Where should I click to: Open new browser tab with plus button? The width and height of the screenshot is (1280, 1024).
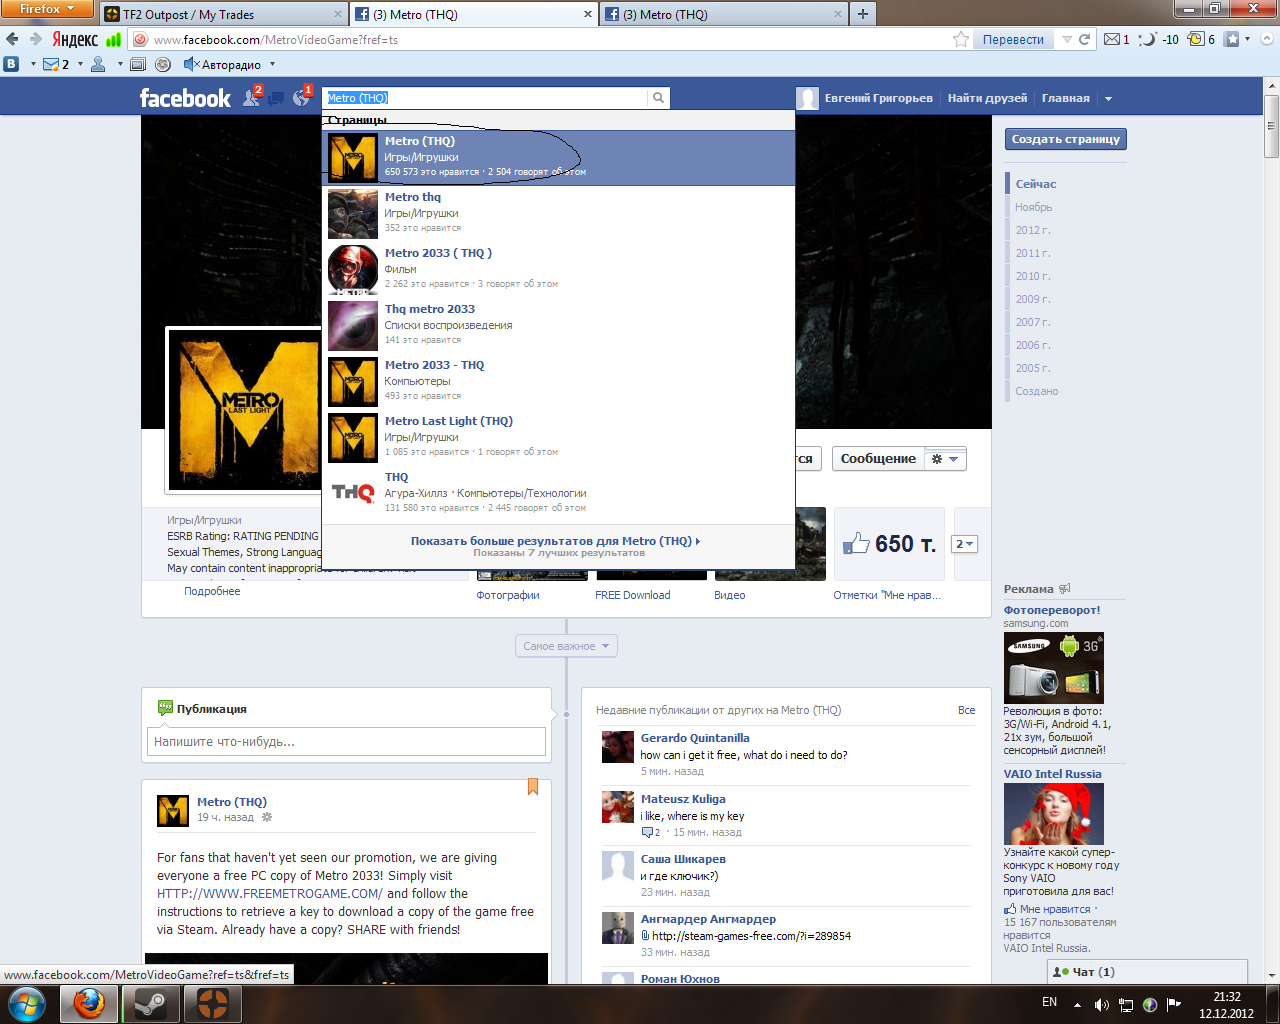[x=862, y=14]
